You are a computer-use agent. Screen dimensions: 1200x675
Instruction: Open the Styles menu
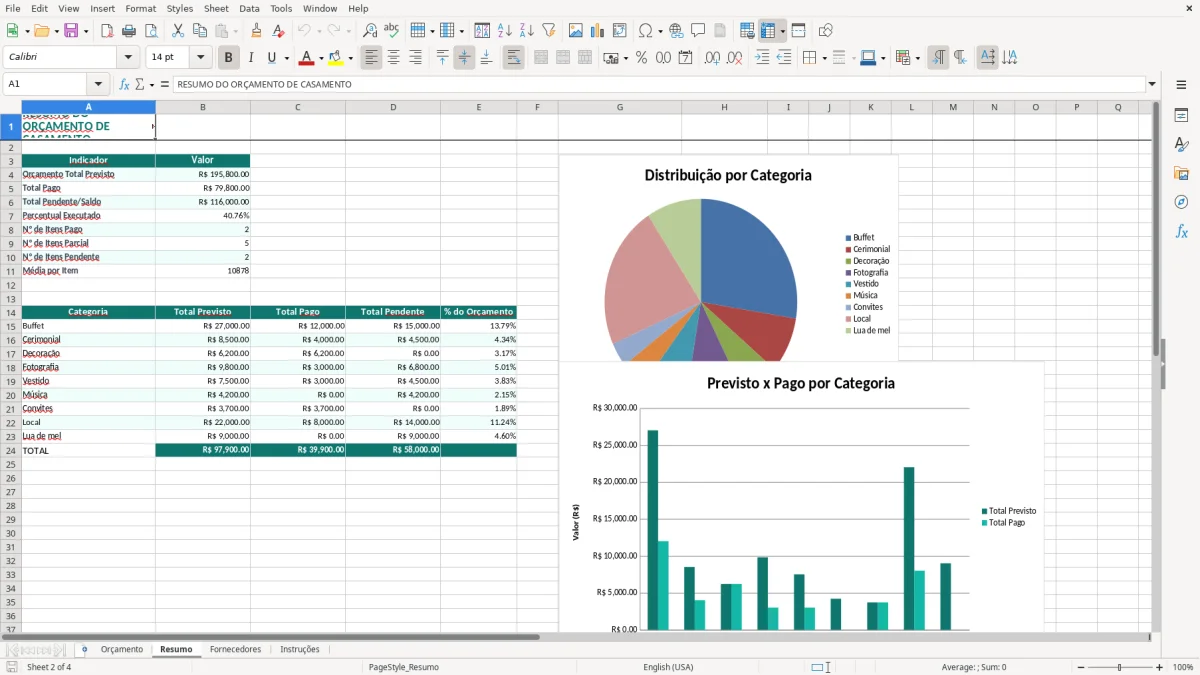(x=180, y=8)
